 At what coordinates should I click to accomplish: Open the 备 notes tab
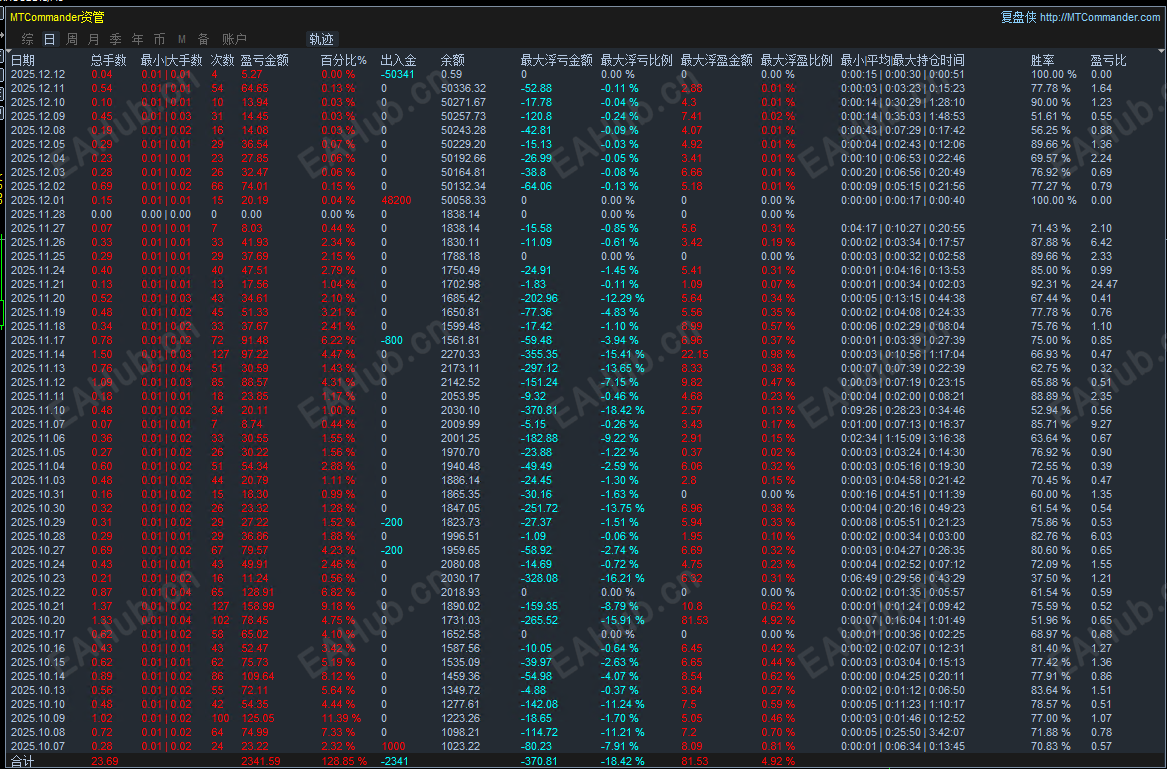coord(204,39)
